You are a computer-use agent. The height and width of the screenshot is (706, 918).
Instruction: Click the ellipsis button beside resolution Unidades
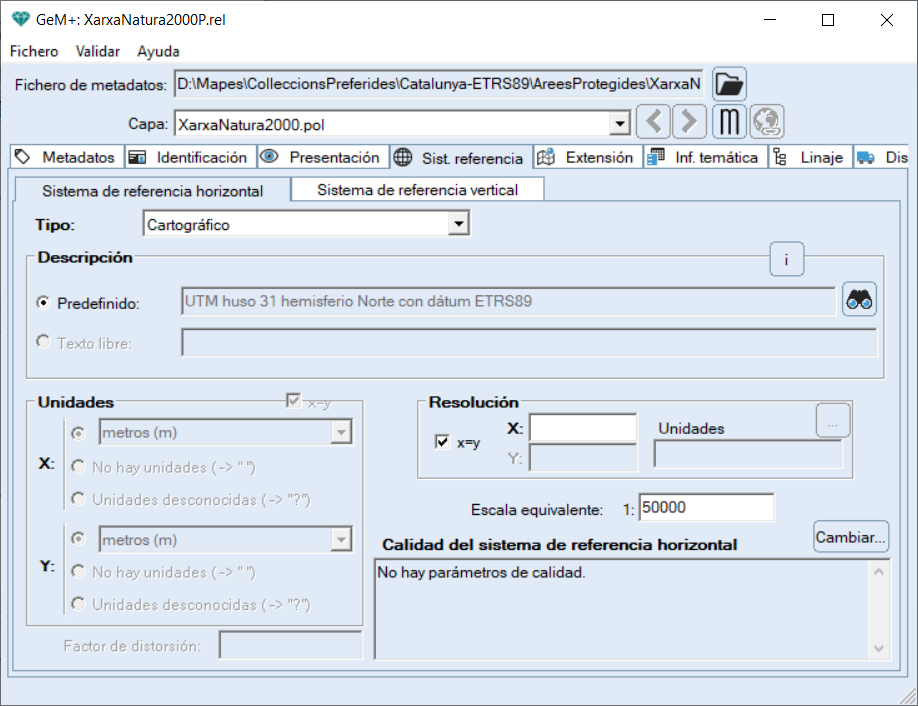pyautogui.click(x=833, y=420)
